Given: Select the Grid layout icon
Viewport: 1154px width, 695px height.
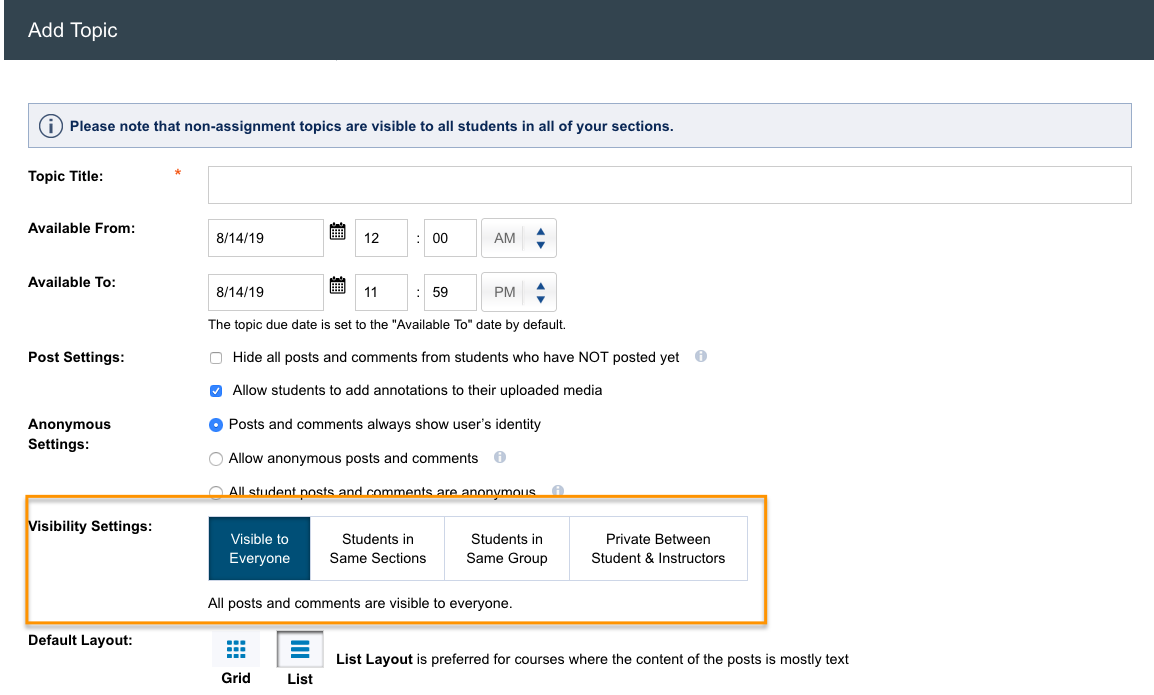Looking at the screenshot, I should [236, 650].
